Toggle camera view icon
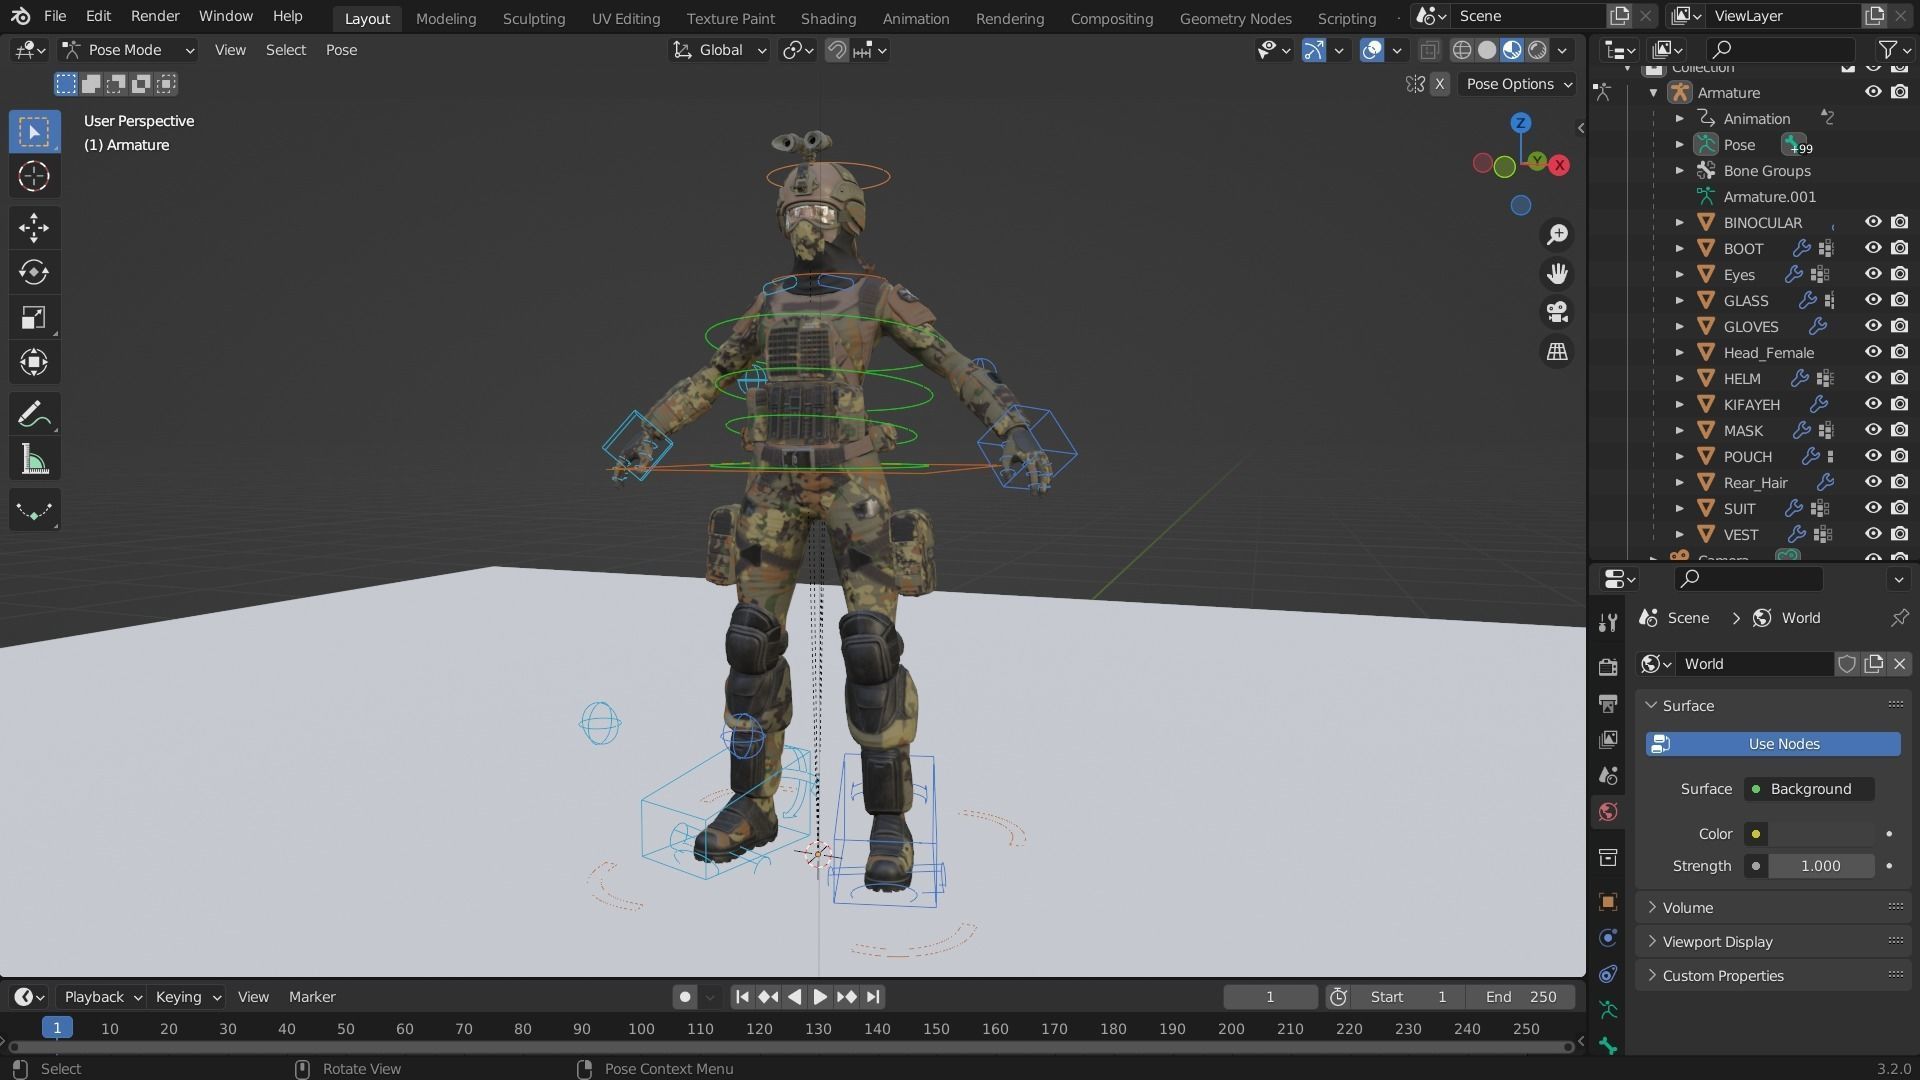The image size is (1920, 1080). tap(1557, 313)
